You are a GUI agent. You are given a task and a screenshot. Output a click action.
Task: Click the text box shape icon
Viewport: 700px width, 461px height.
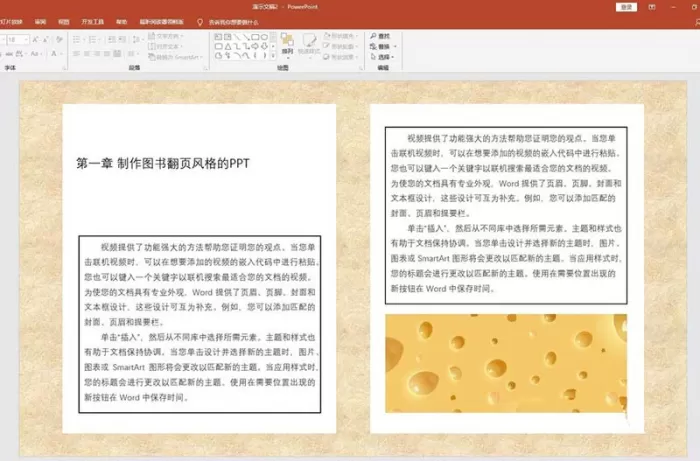pyautogui.click(x=218, y=37)
